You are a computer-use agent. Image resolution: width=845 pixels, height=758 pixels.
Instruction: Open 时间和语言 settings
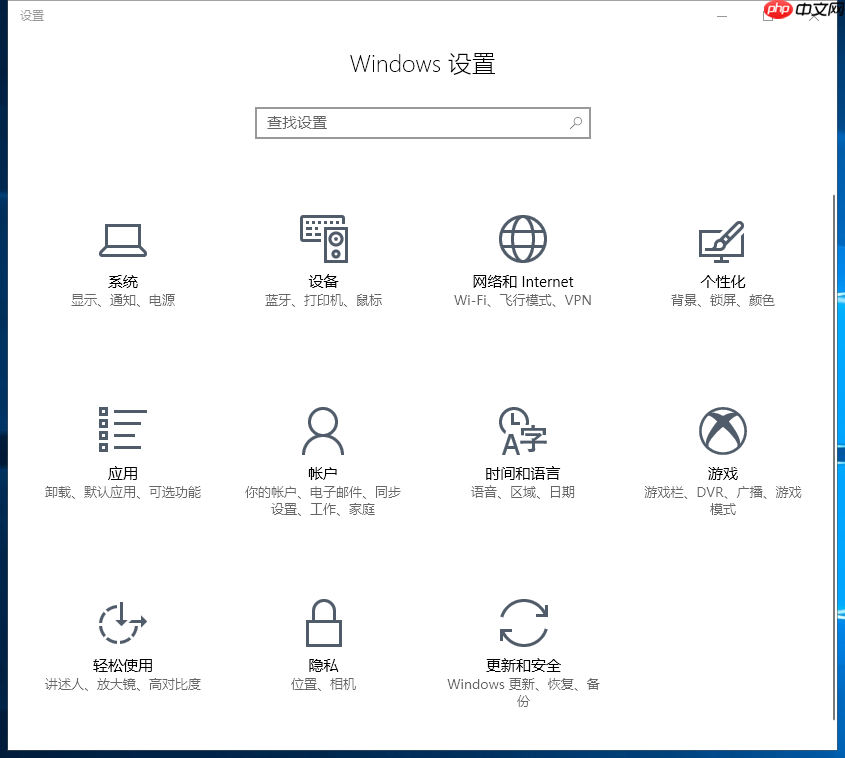coord(522,450)
